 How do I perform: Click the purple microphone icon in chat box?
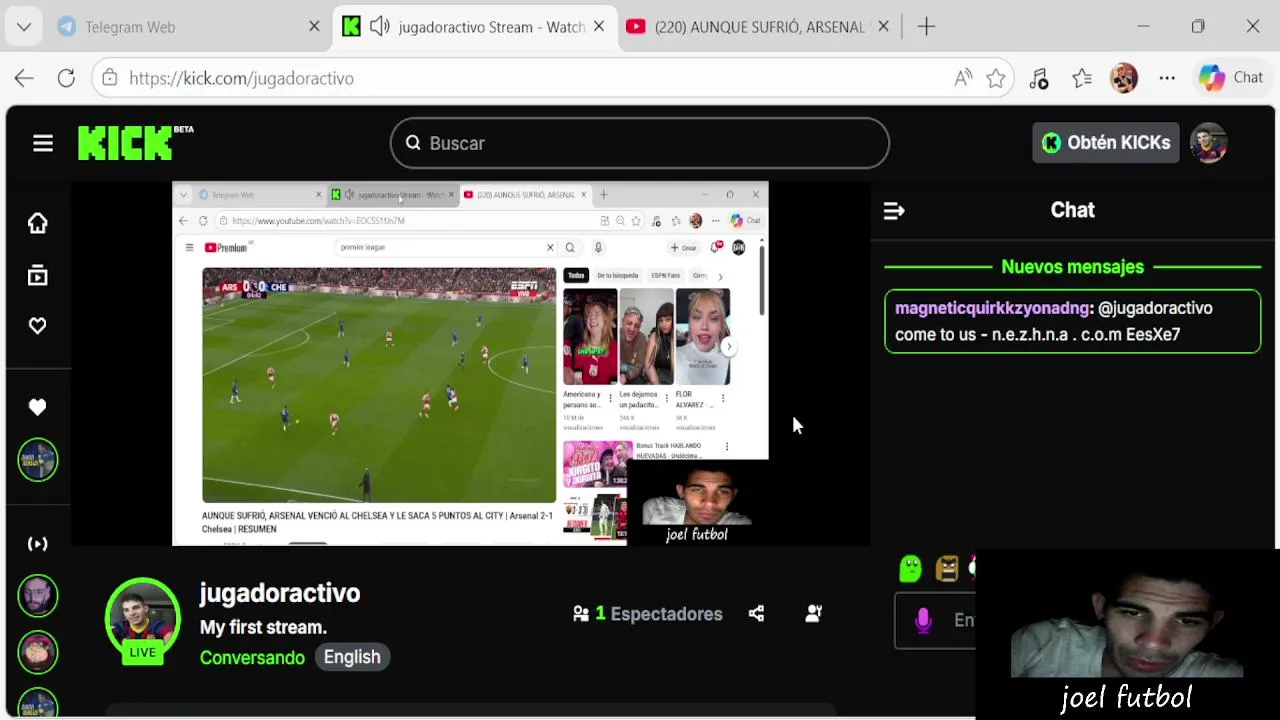click(x=923, y=621)
